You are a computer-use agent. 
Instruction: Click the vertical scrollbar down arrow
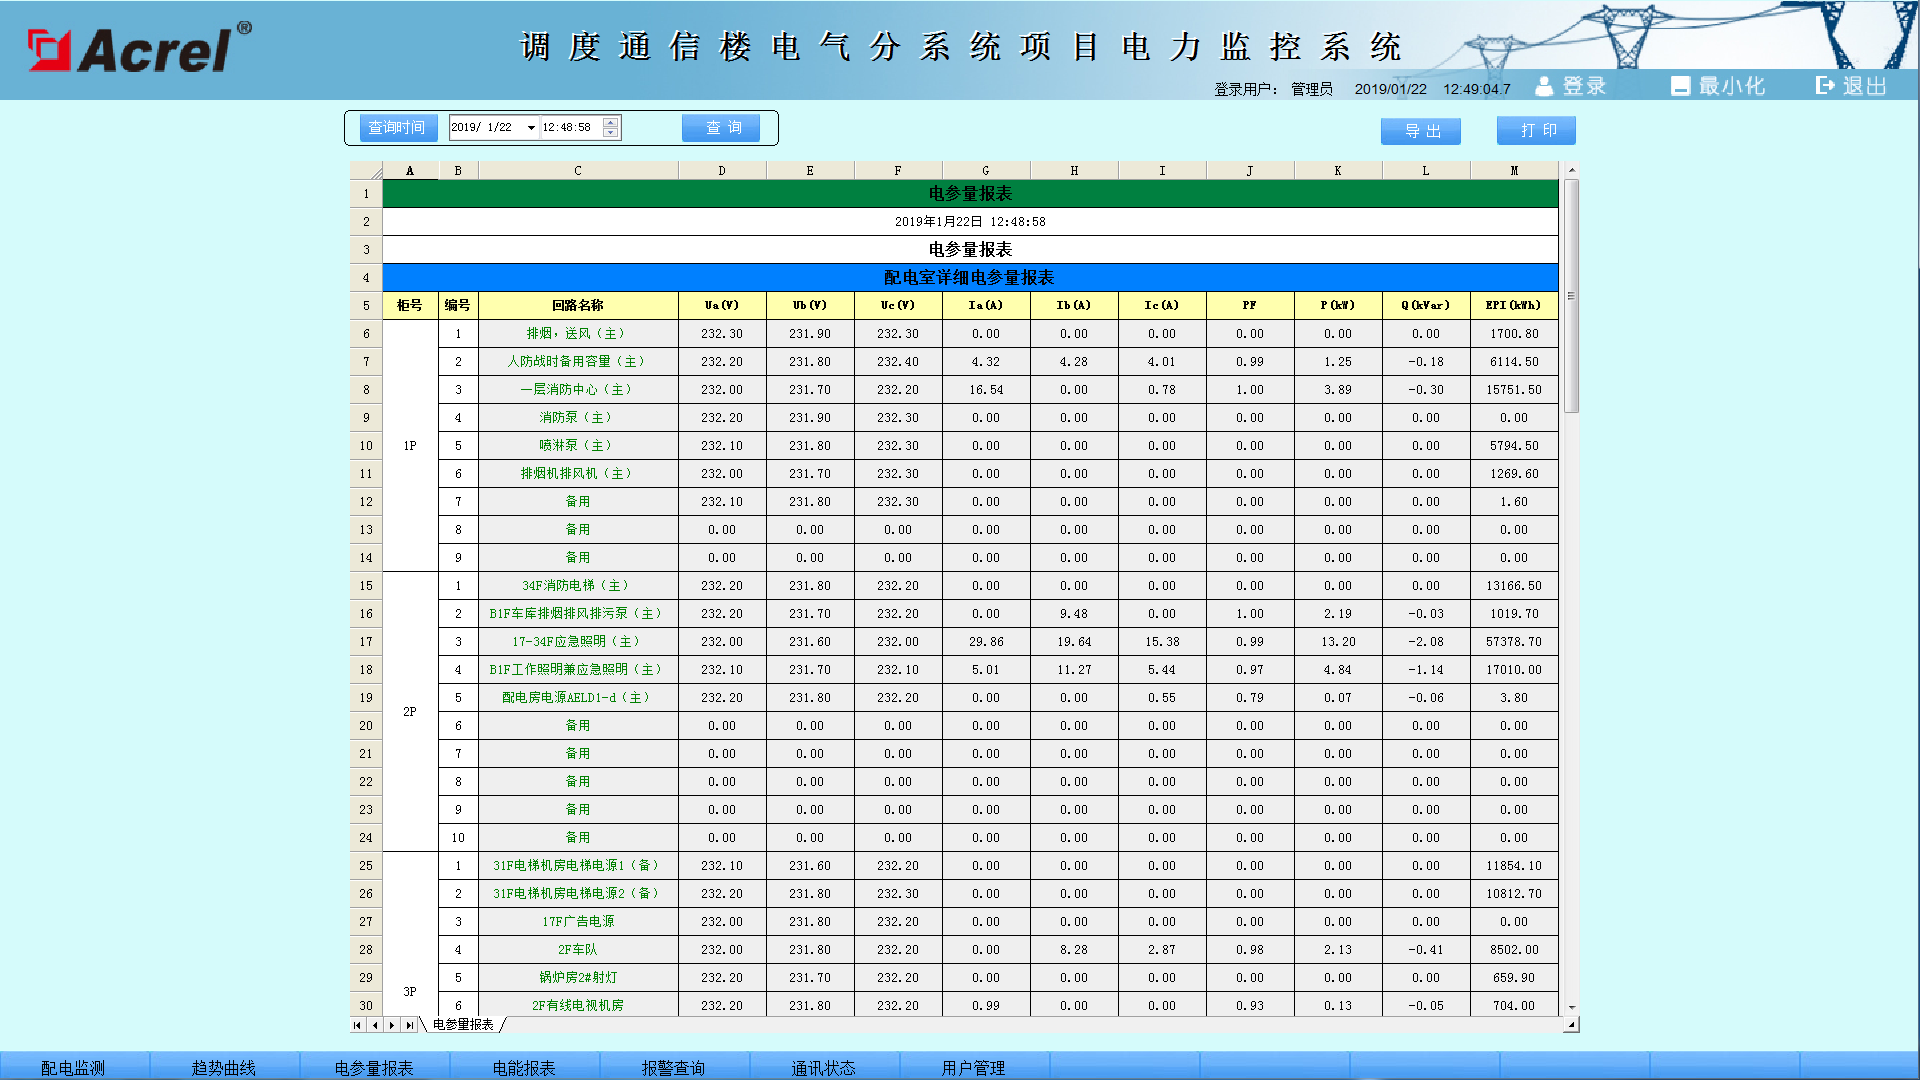pos(1571,1008)
